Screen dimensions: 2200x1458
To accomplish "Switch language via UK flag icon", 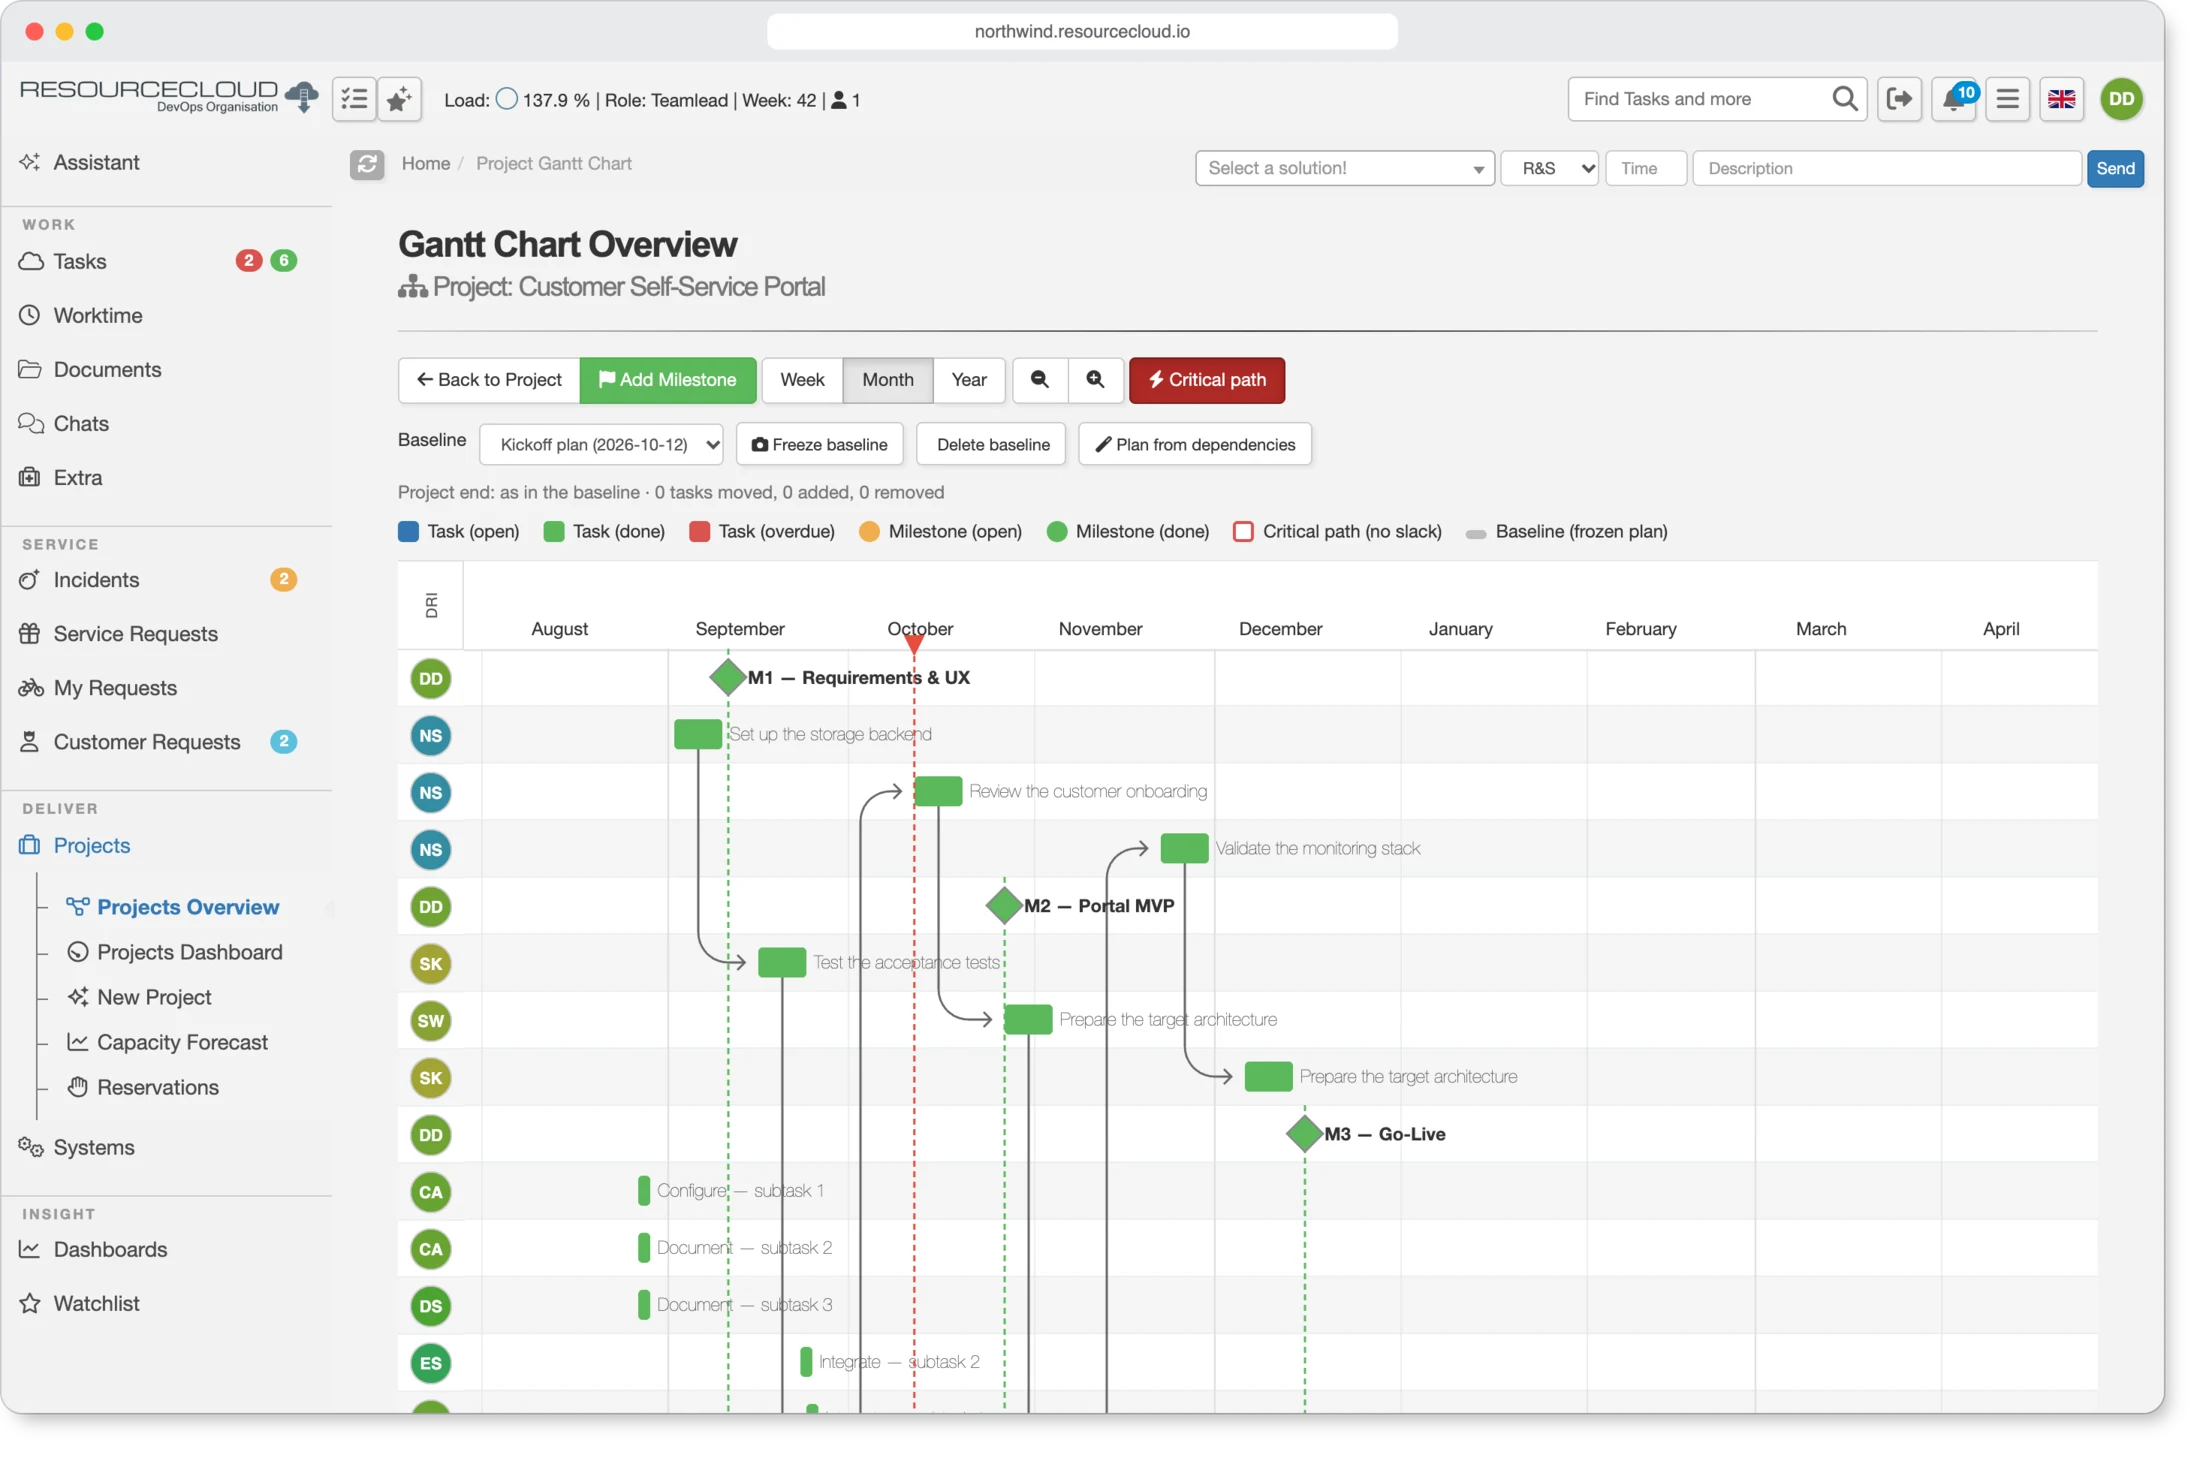I will (x=2061, y=99).
